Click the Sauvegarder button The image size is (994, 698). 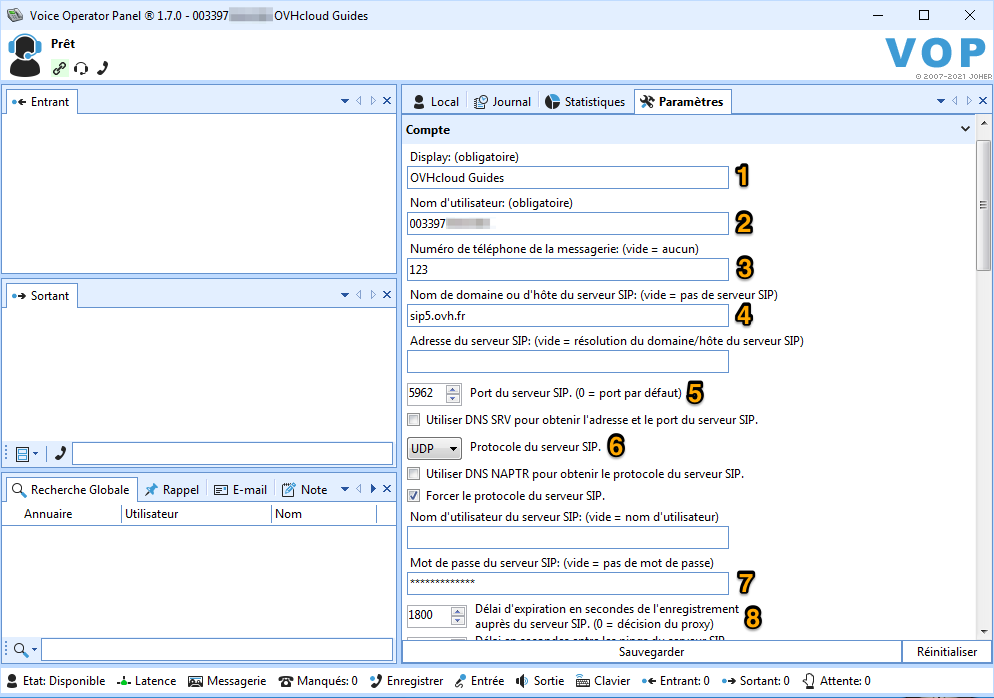[x=651, y=651]
